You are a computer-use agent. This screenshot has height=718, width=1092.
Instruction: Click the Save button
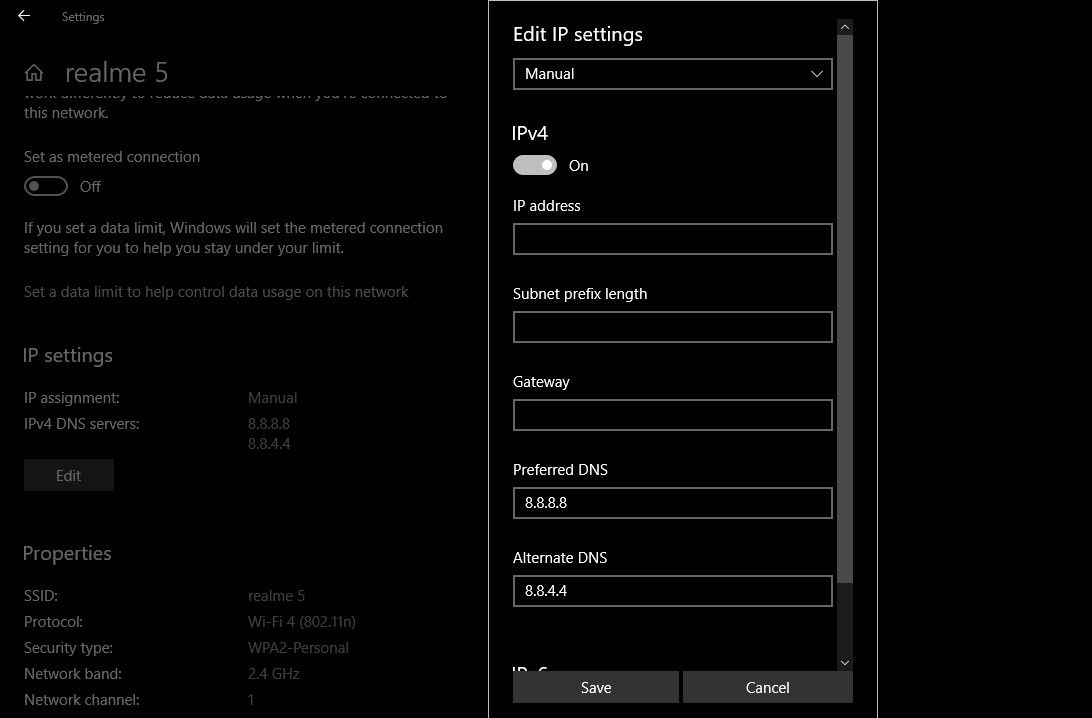tap(595, 687)
